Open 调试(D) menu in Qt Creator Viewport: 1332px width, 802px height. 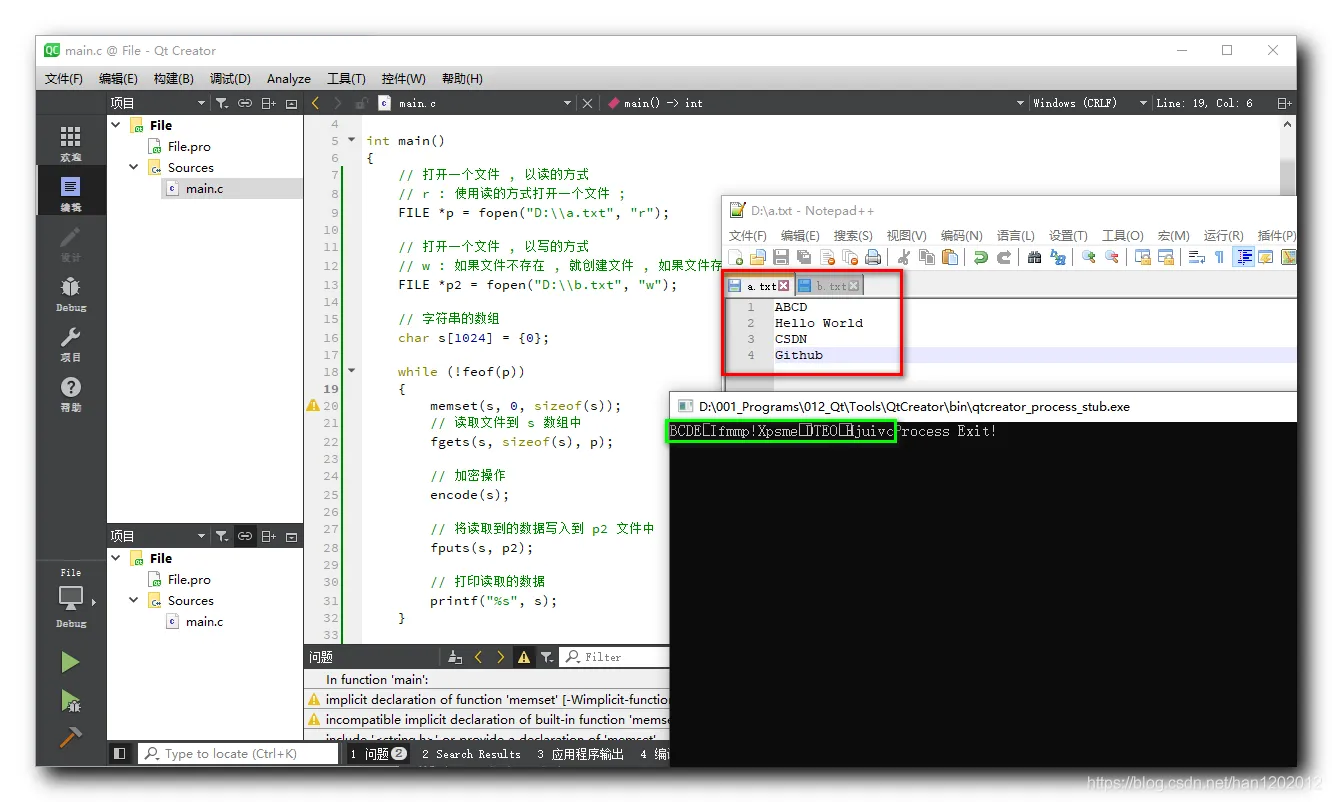(x=230, y=79)
